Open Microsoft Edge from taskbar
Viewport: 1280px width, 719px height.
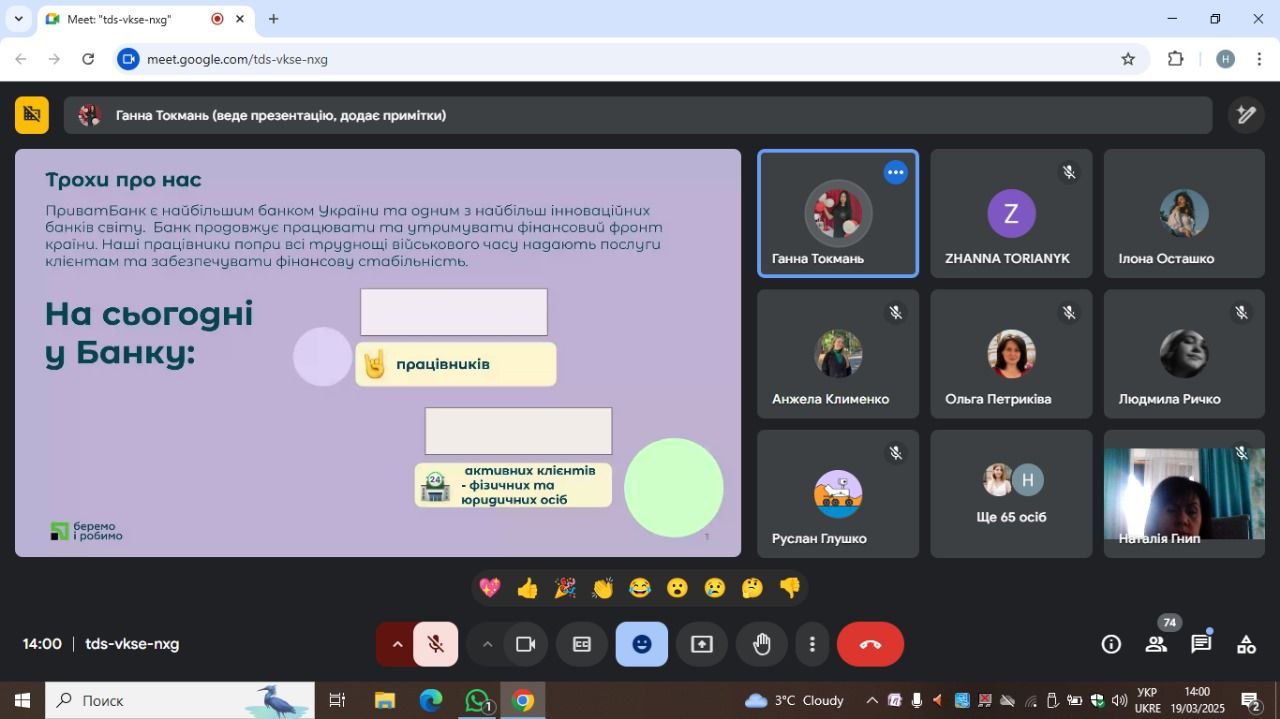coord(431,700)
